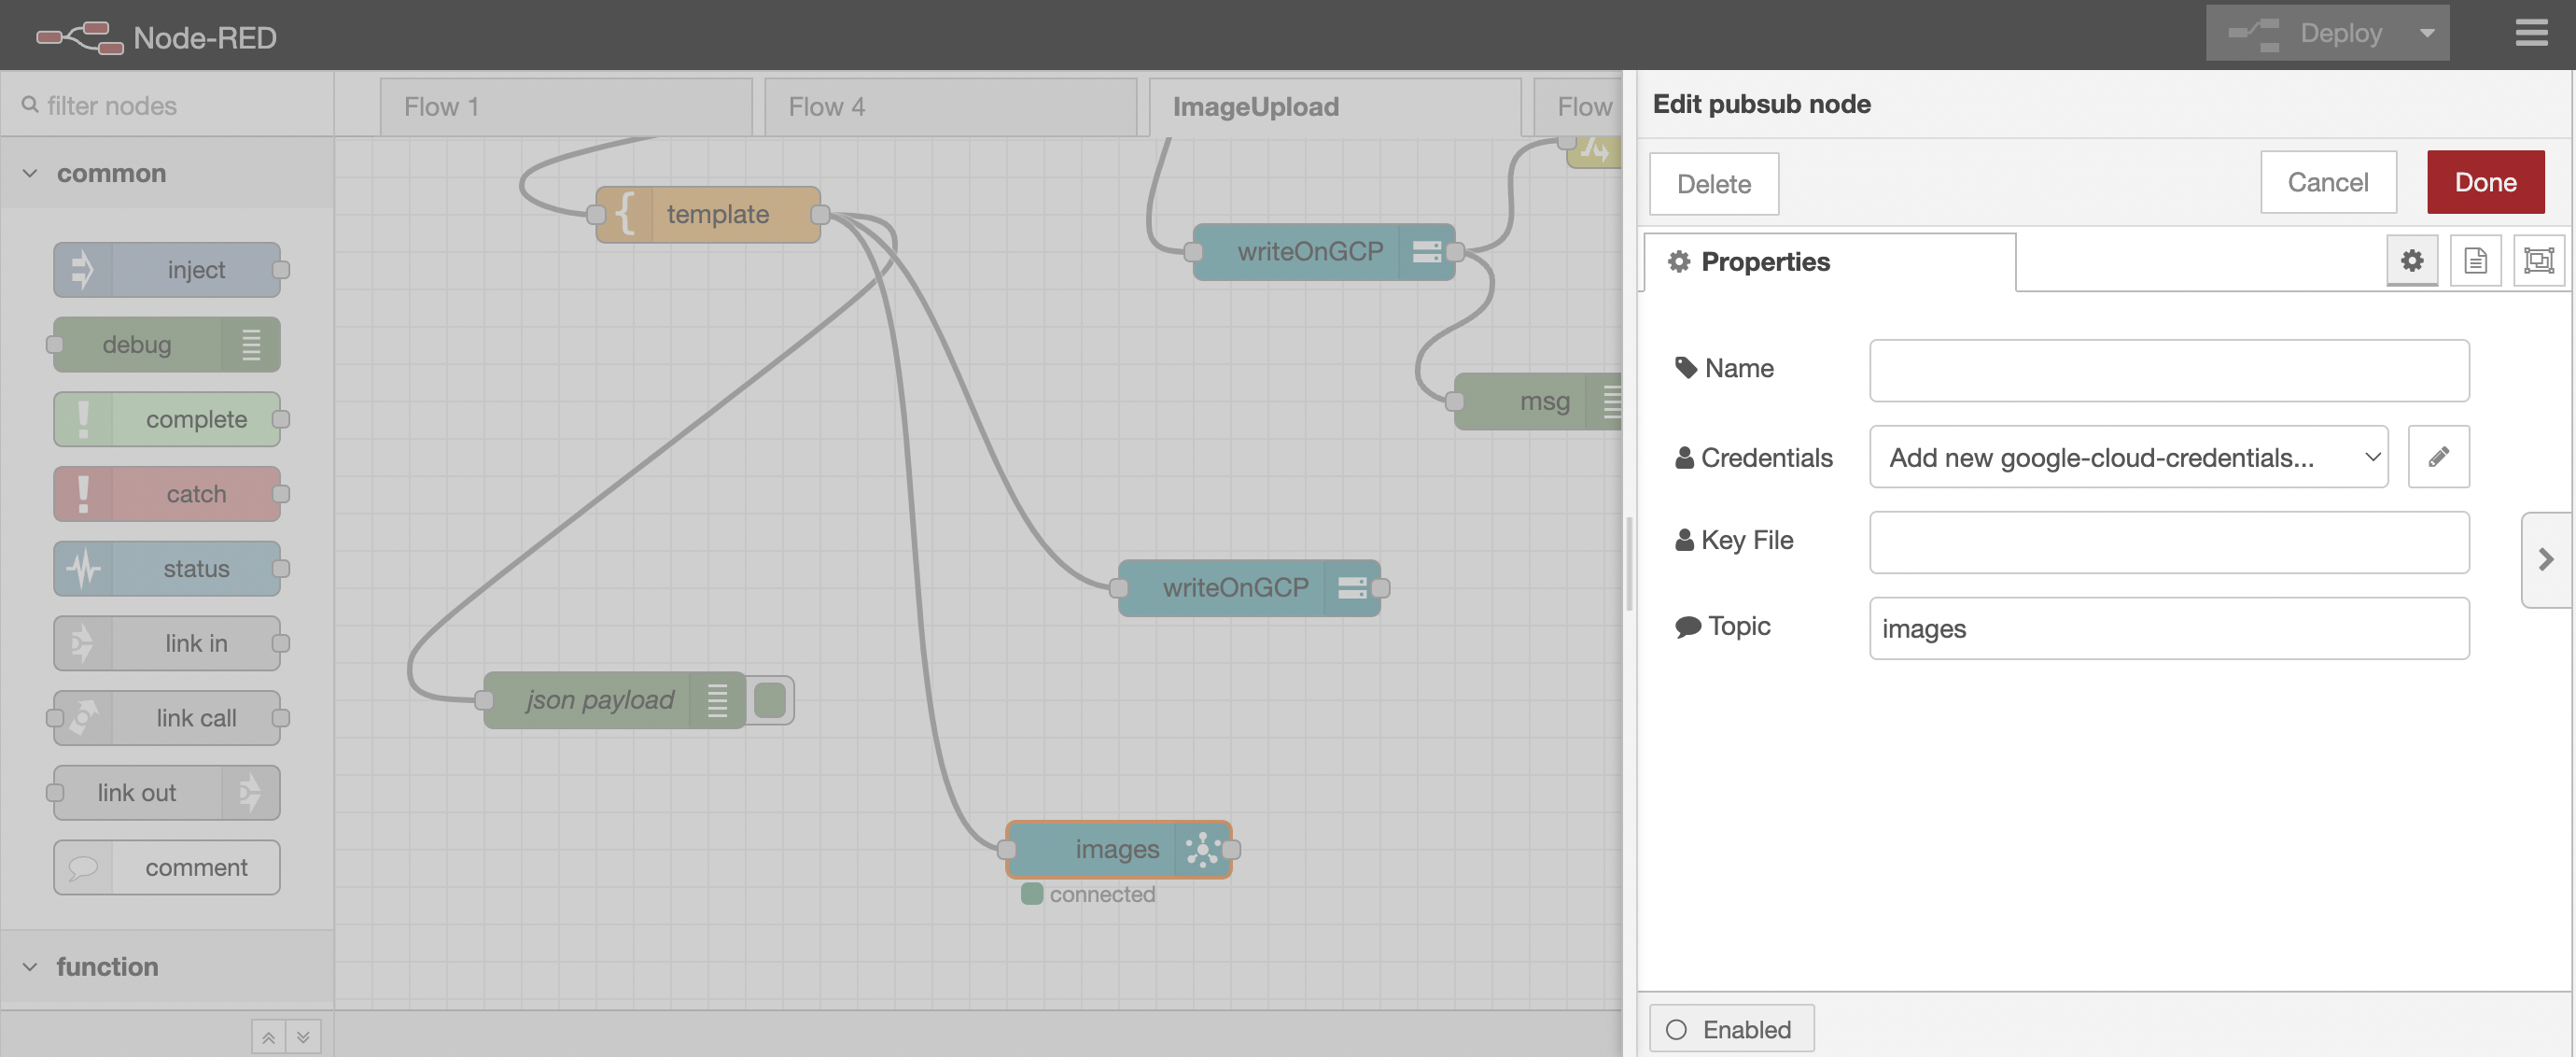Select the status node in palette
The width and height of the screenshot is (2576, 1057).
(x=167, y=569)
